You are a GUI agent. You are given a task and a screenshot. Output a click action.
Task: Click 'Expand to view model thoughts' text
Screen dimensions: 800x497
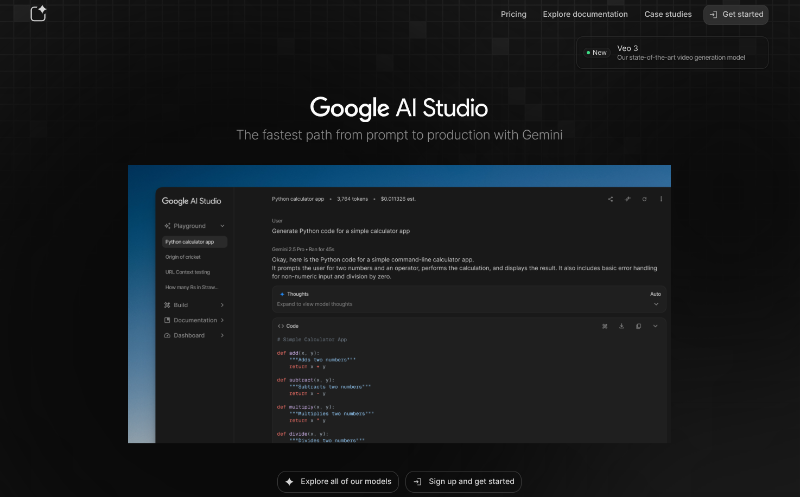(314, 304)
